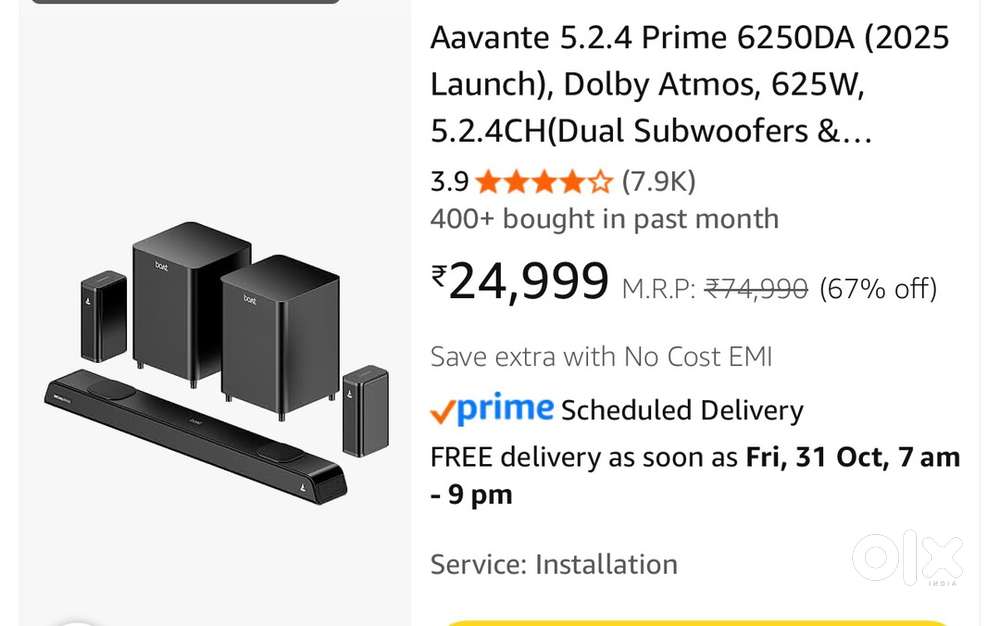Click the Fri, 31 Oct delivery date

(x=811, y=457)
